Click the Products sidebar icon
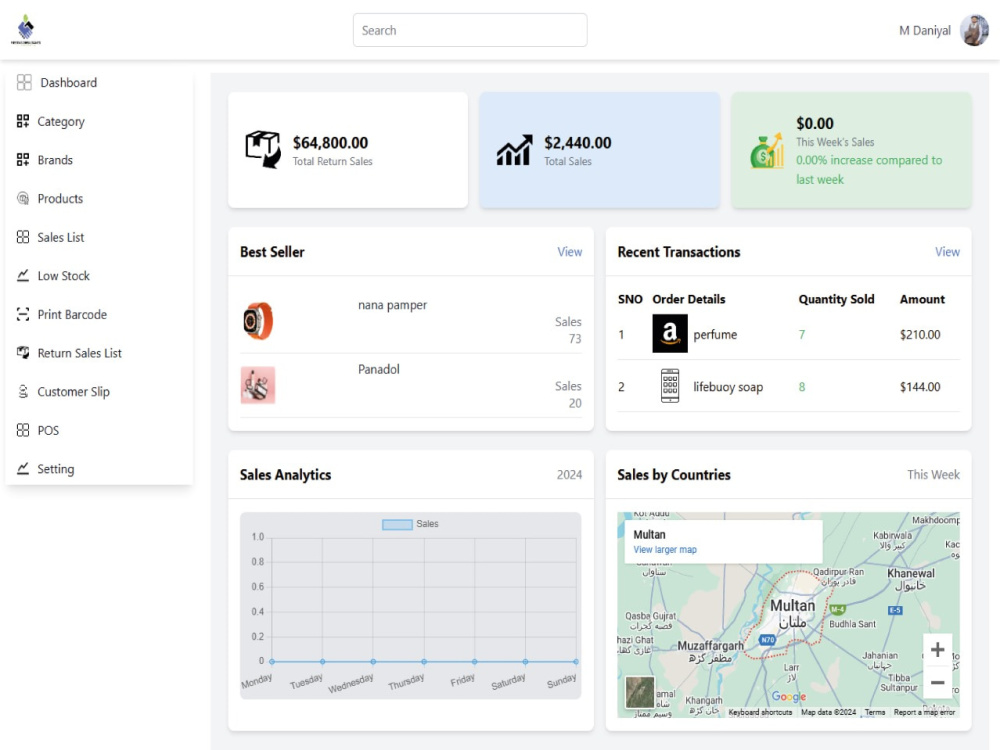Image resolution: width=1000 pixels, height=750 pixels. coord(23,198)
